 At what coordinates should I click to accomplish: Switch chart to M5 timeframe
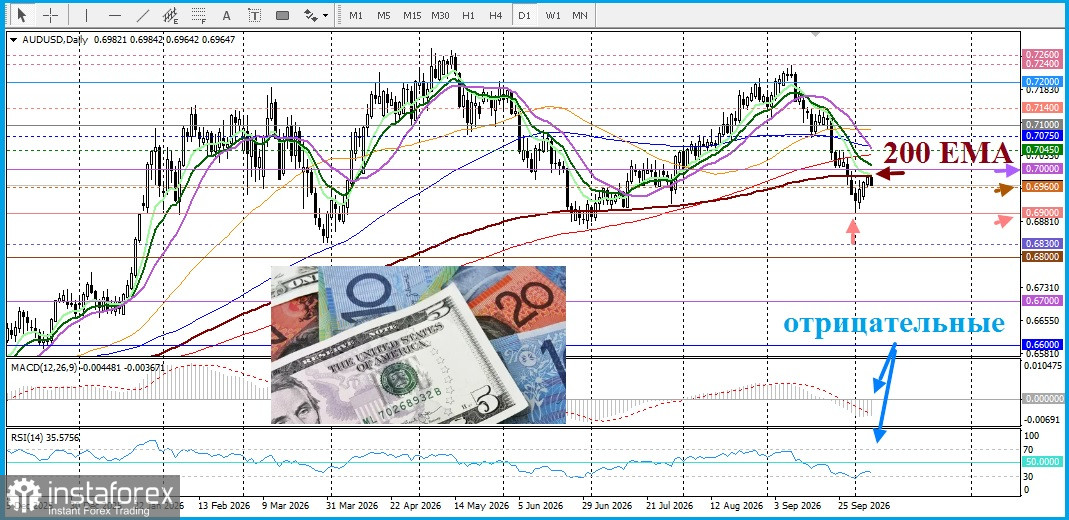tap(384, 15)
